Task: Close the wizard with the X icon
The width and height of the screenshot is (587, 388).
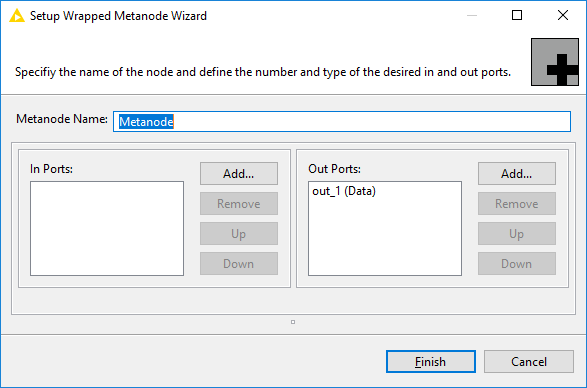Action: pos(563,15)
